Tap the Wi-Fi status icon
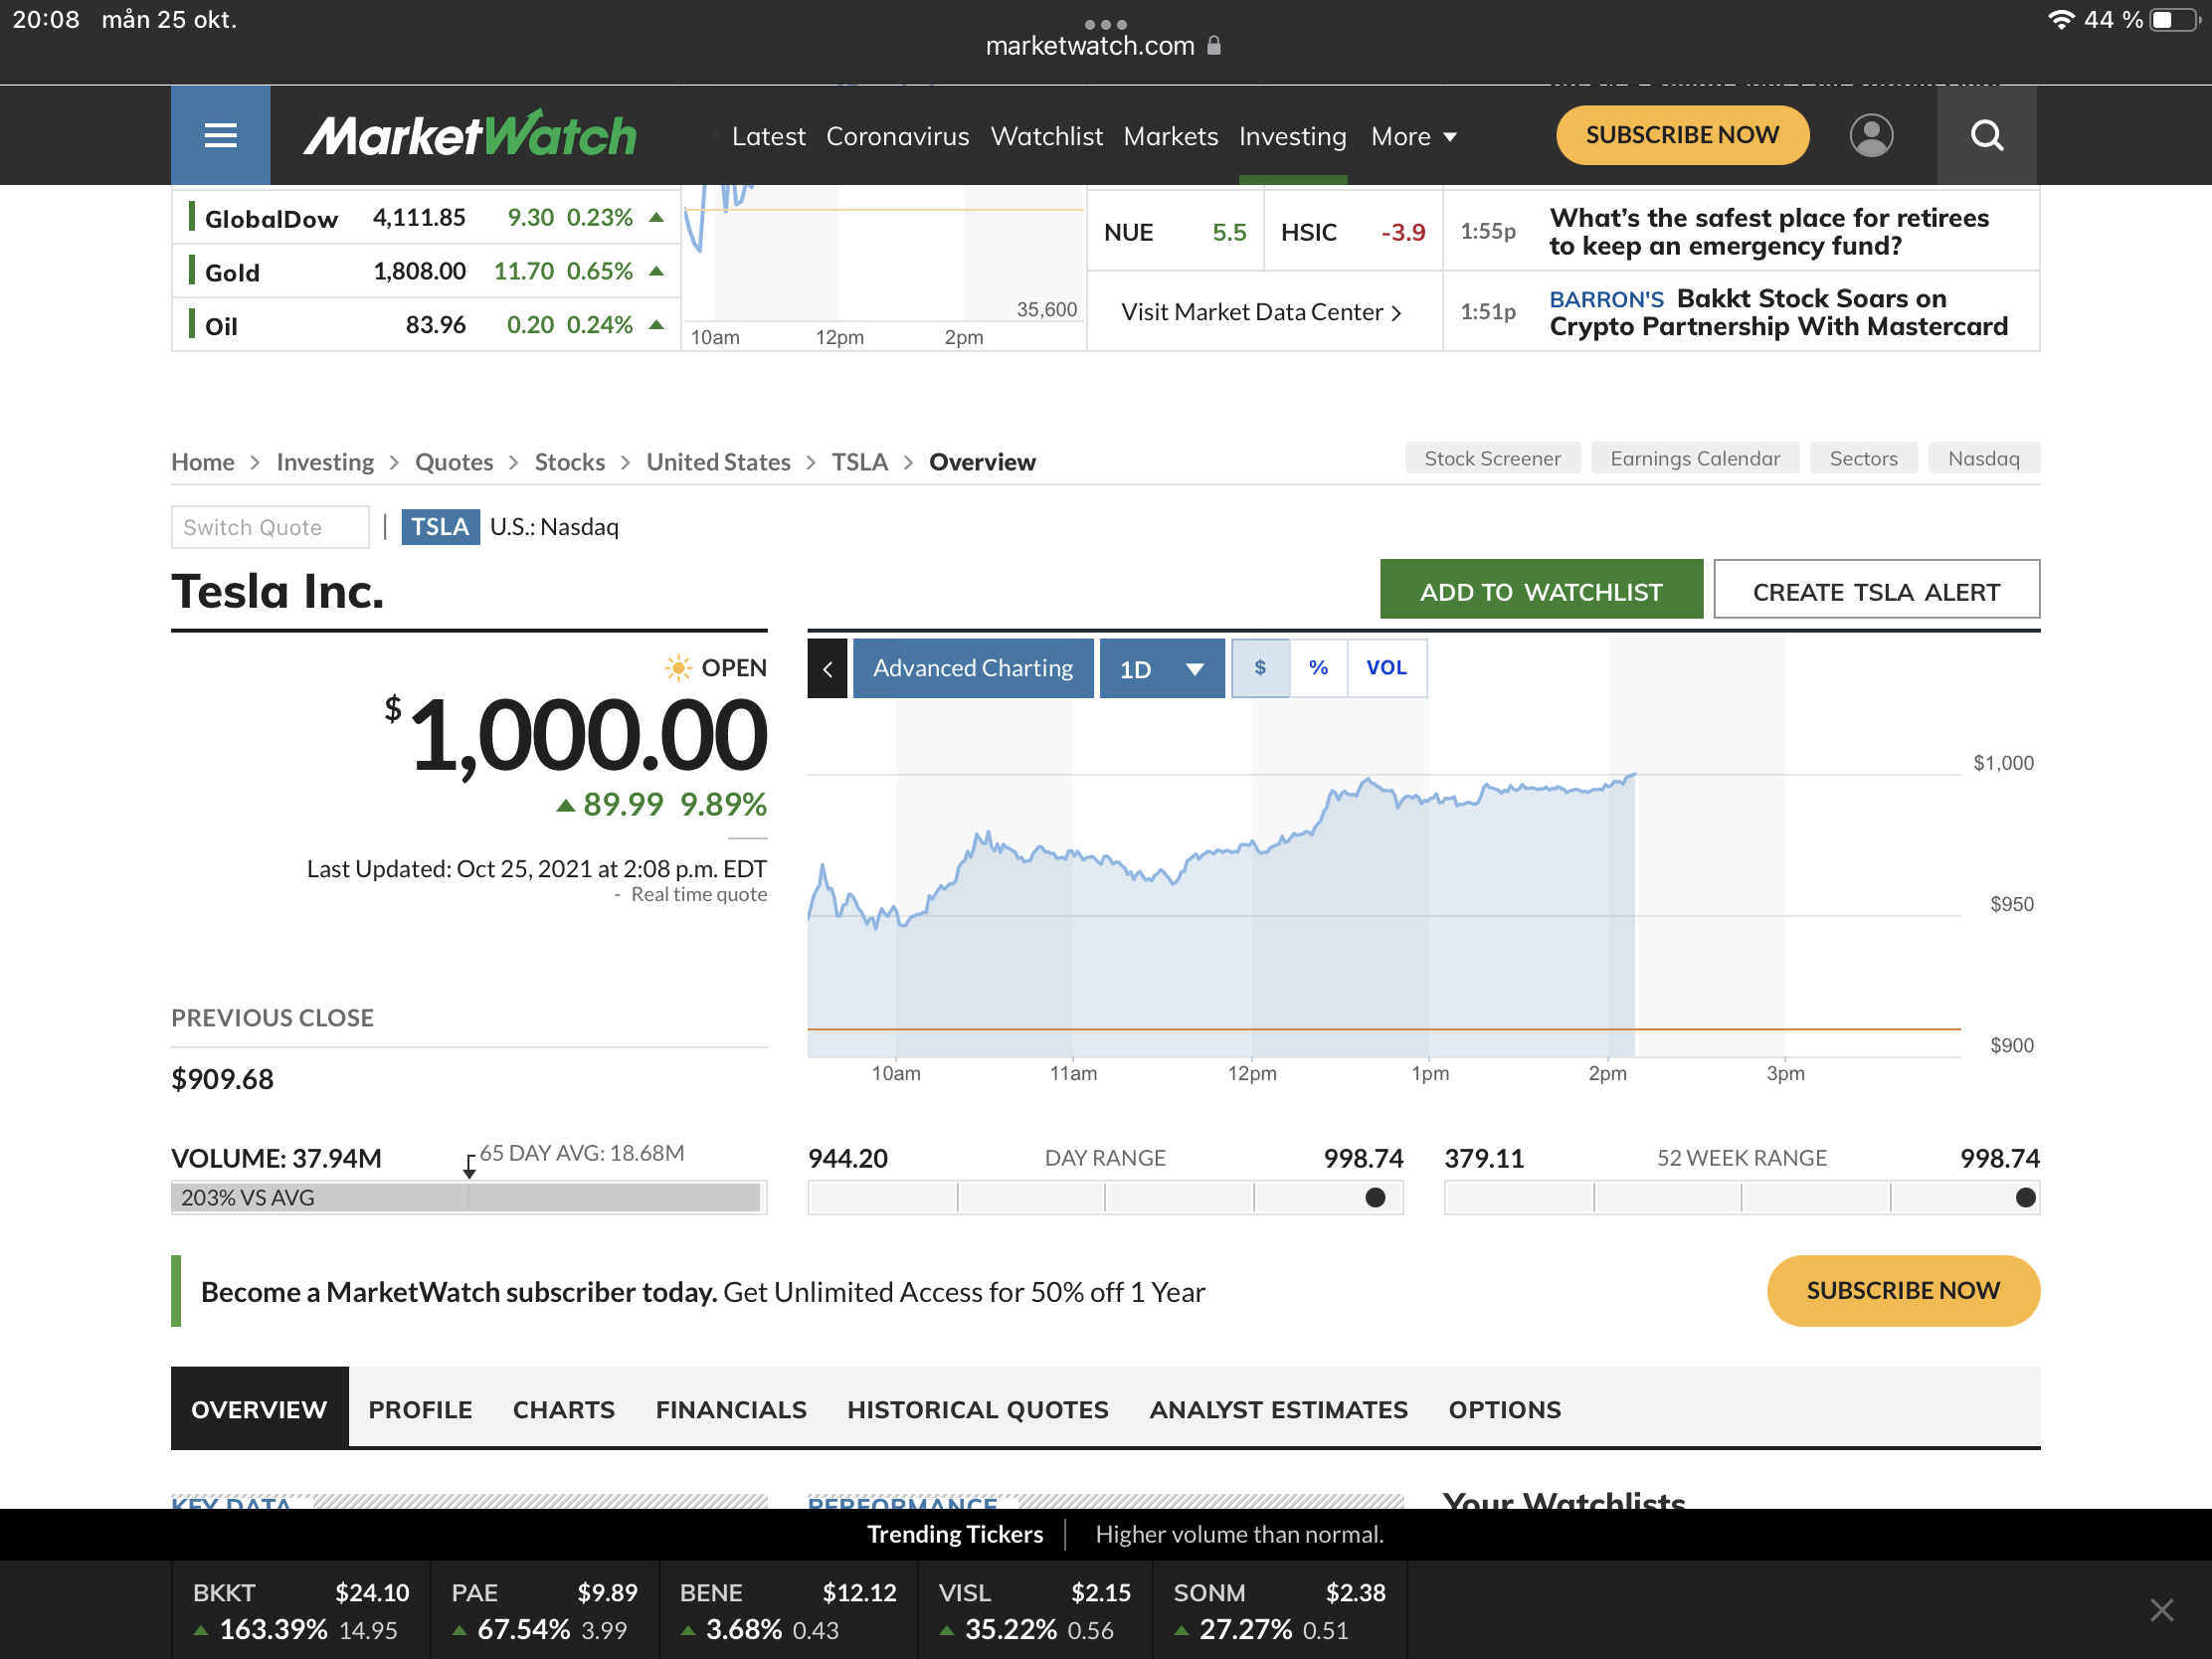The image size is (2212, 1659). (x=2061, y=20)
